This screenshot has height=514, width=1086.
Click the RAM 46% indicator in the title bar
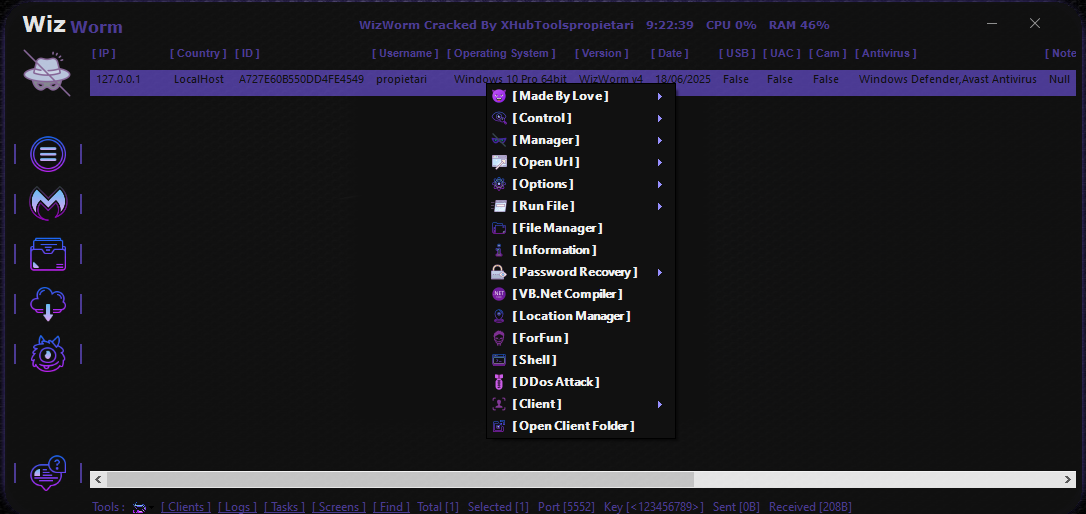799,25
